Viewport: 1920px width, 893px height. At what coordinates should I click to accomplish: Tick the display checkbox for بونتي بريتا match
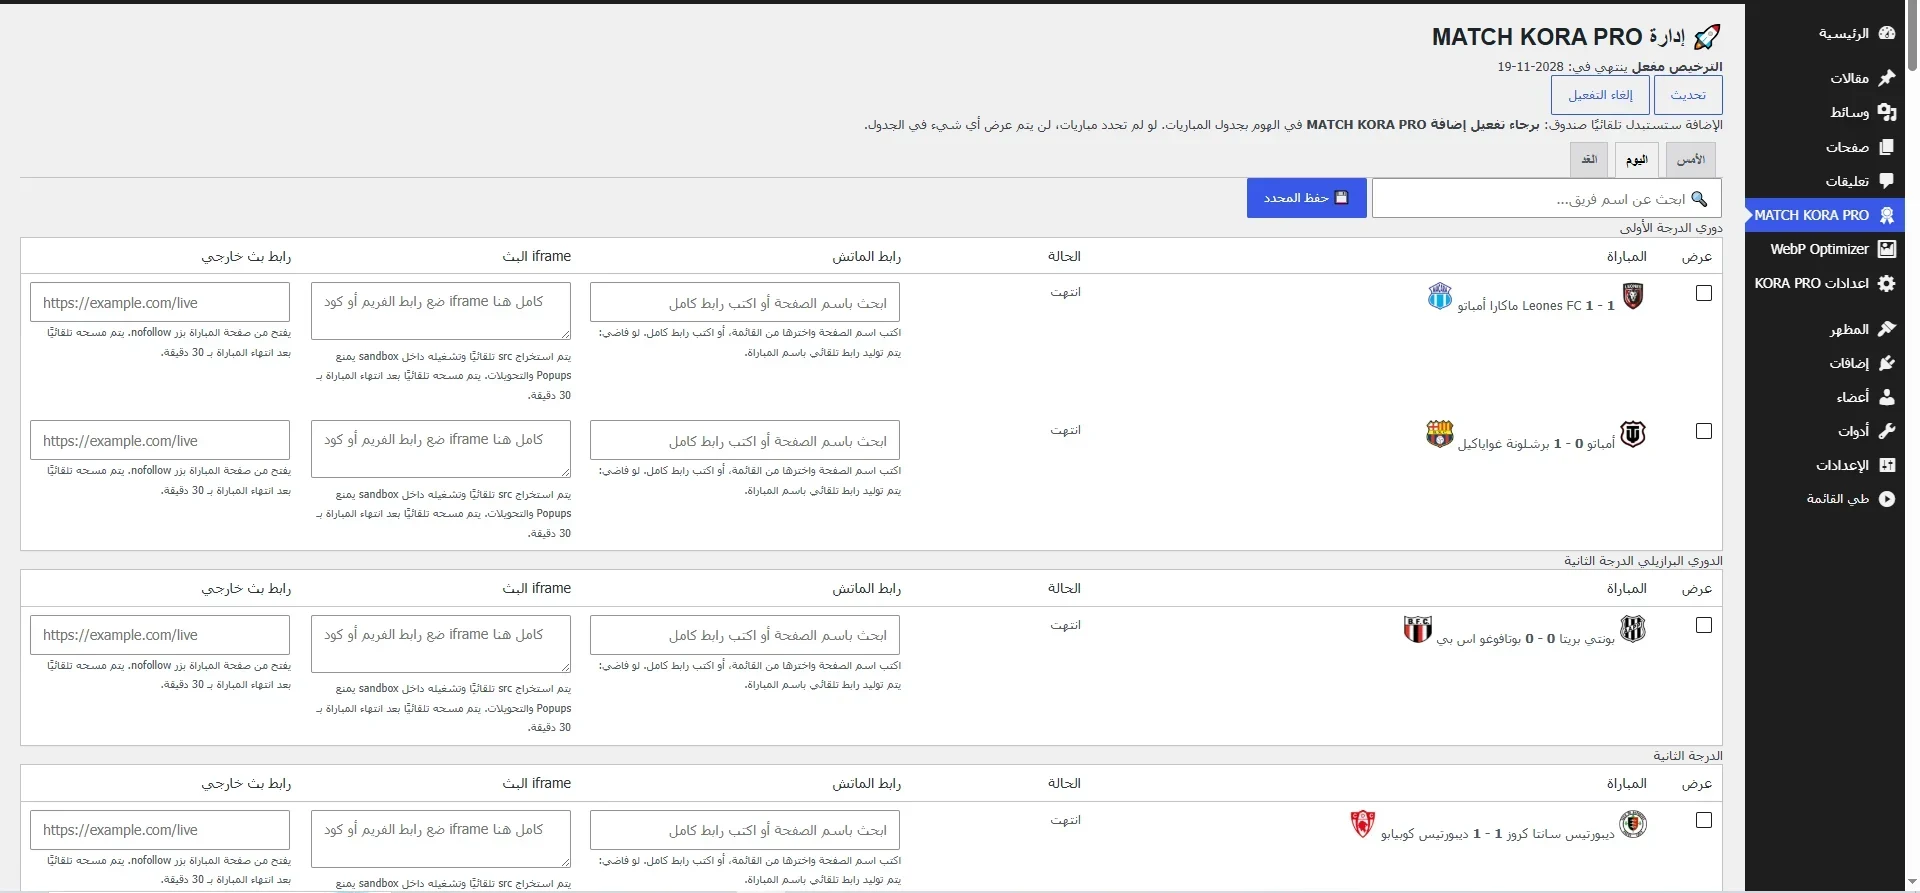click(x=1704, y=625)
